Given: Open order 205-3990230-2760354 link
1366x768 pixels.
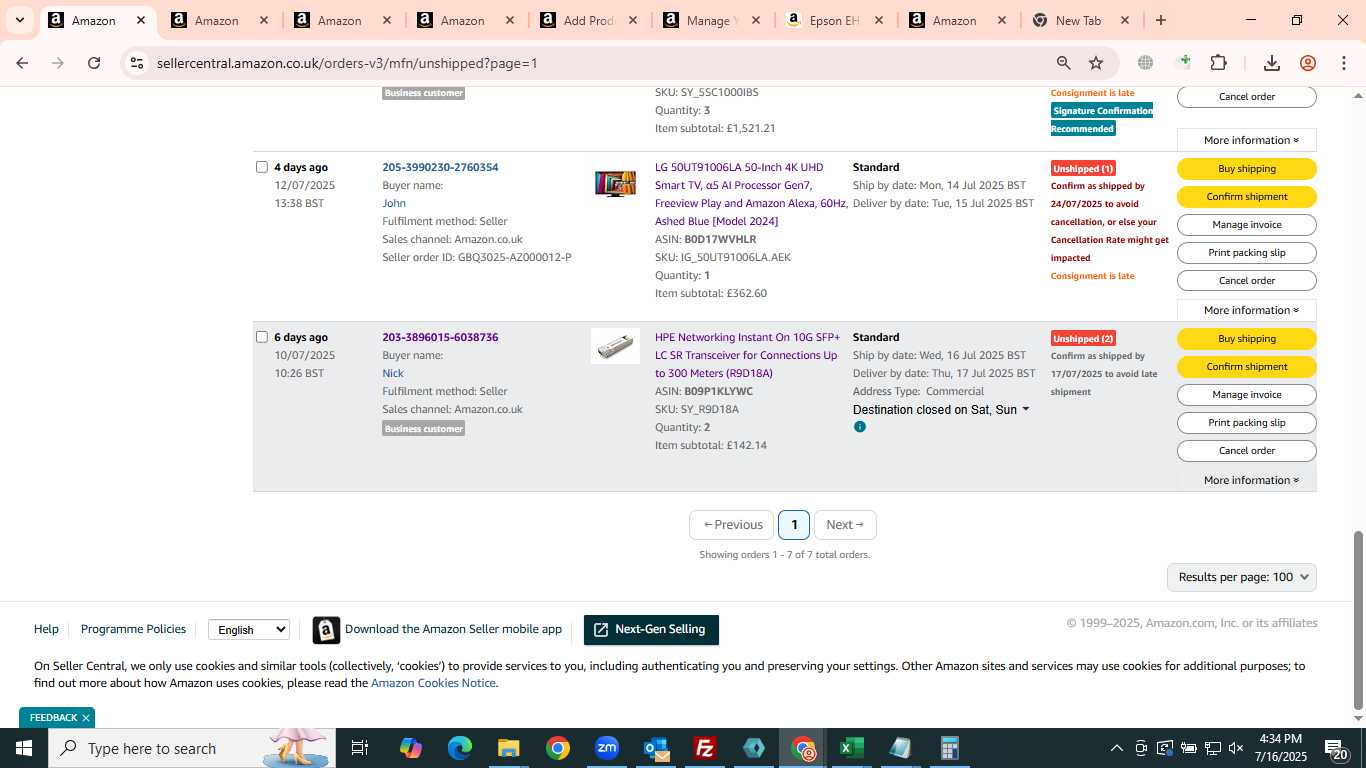Looking at the screenshot, I should pos(440,167).
